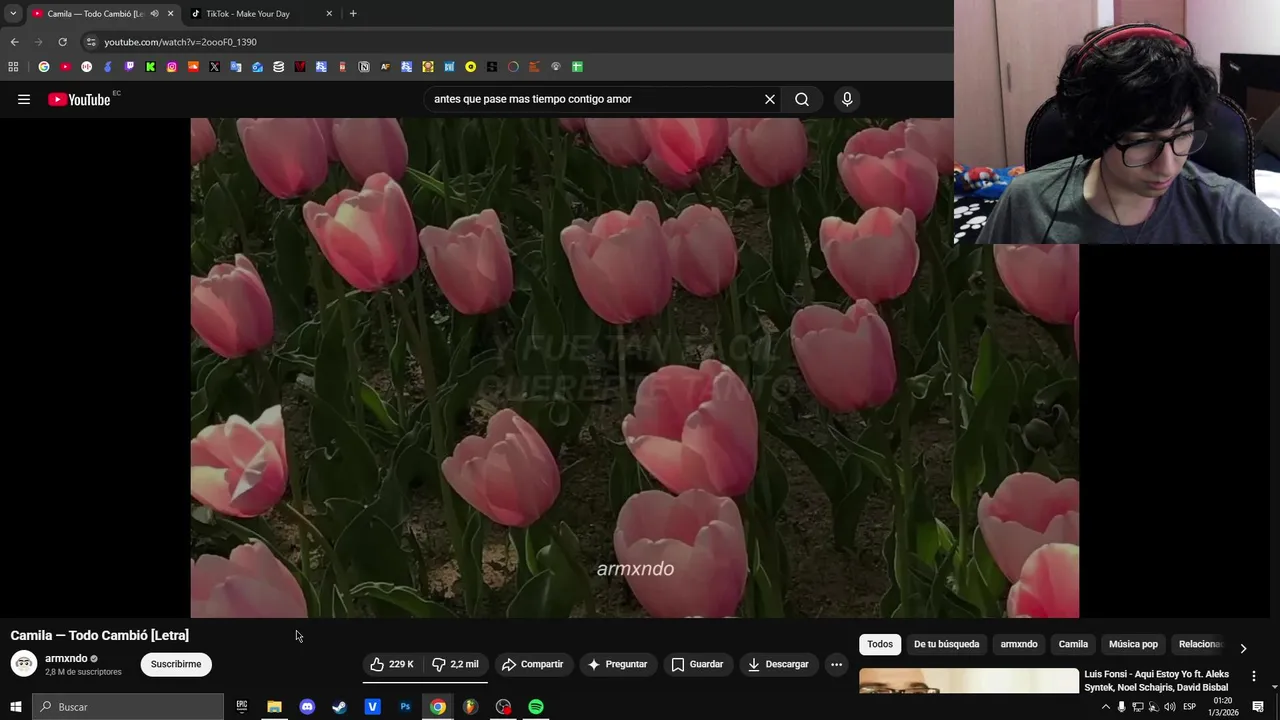Open the armxndo channel name link
Viewport: 1280px width, 720px height.
pyautogui.click(x=66, y=658)
